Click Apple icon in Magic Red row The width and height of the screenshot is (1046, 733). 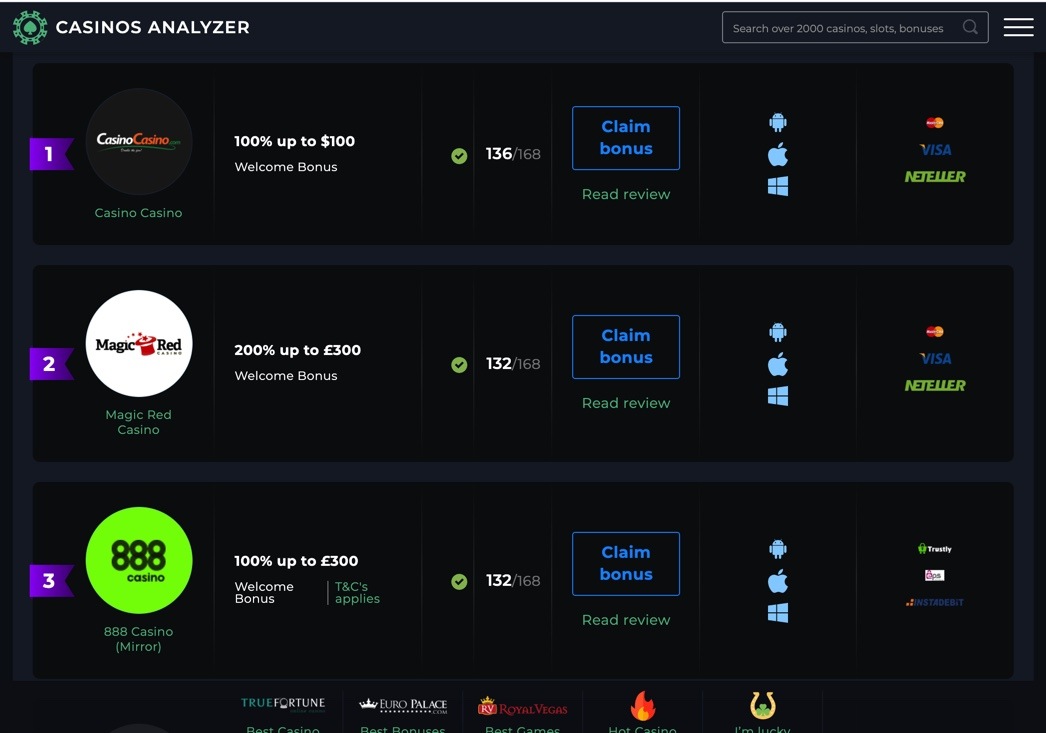pos(778,364)
